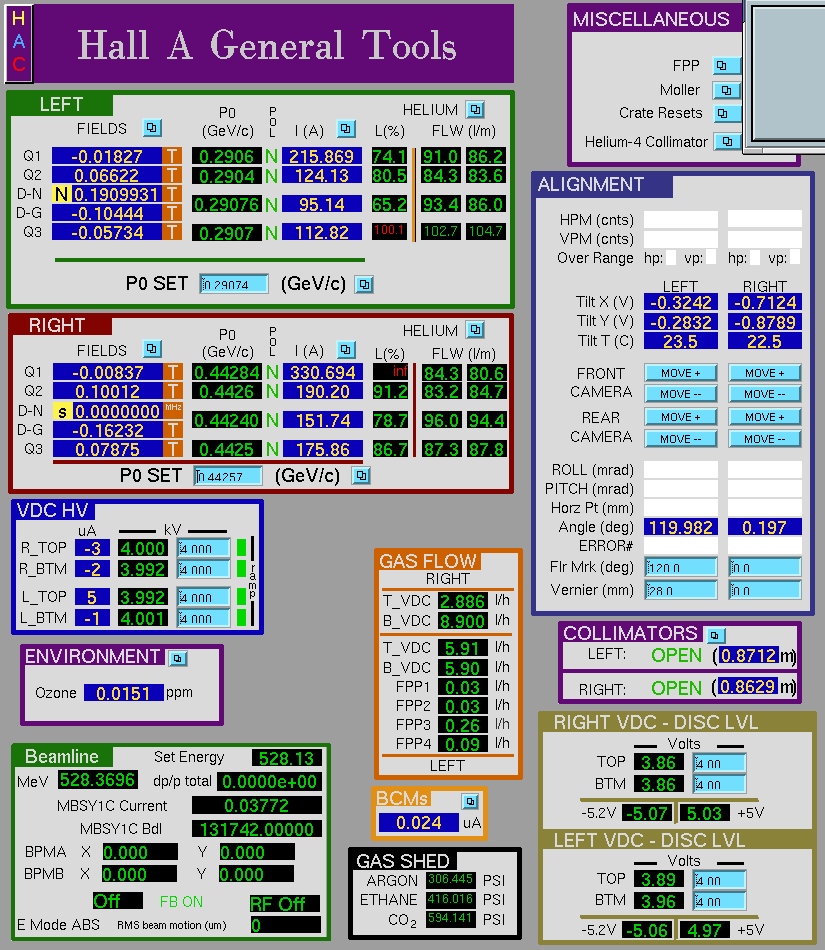
Task: Select RIGHT VDC DISC LVL TOP volts input
Action: 719,763
